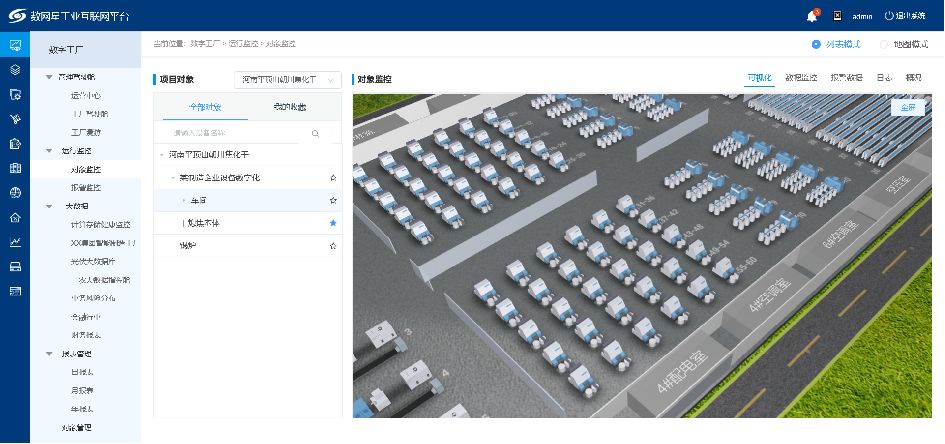Select the 列表模式 radio button

(816, 44)
